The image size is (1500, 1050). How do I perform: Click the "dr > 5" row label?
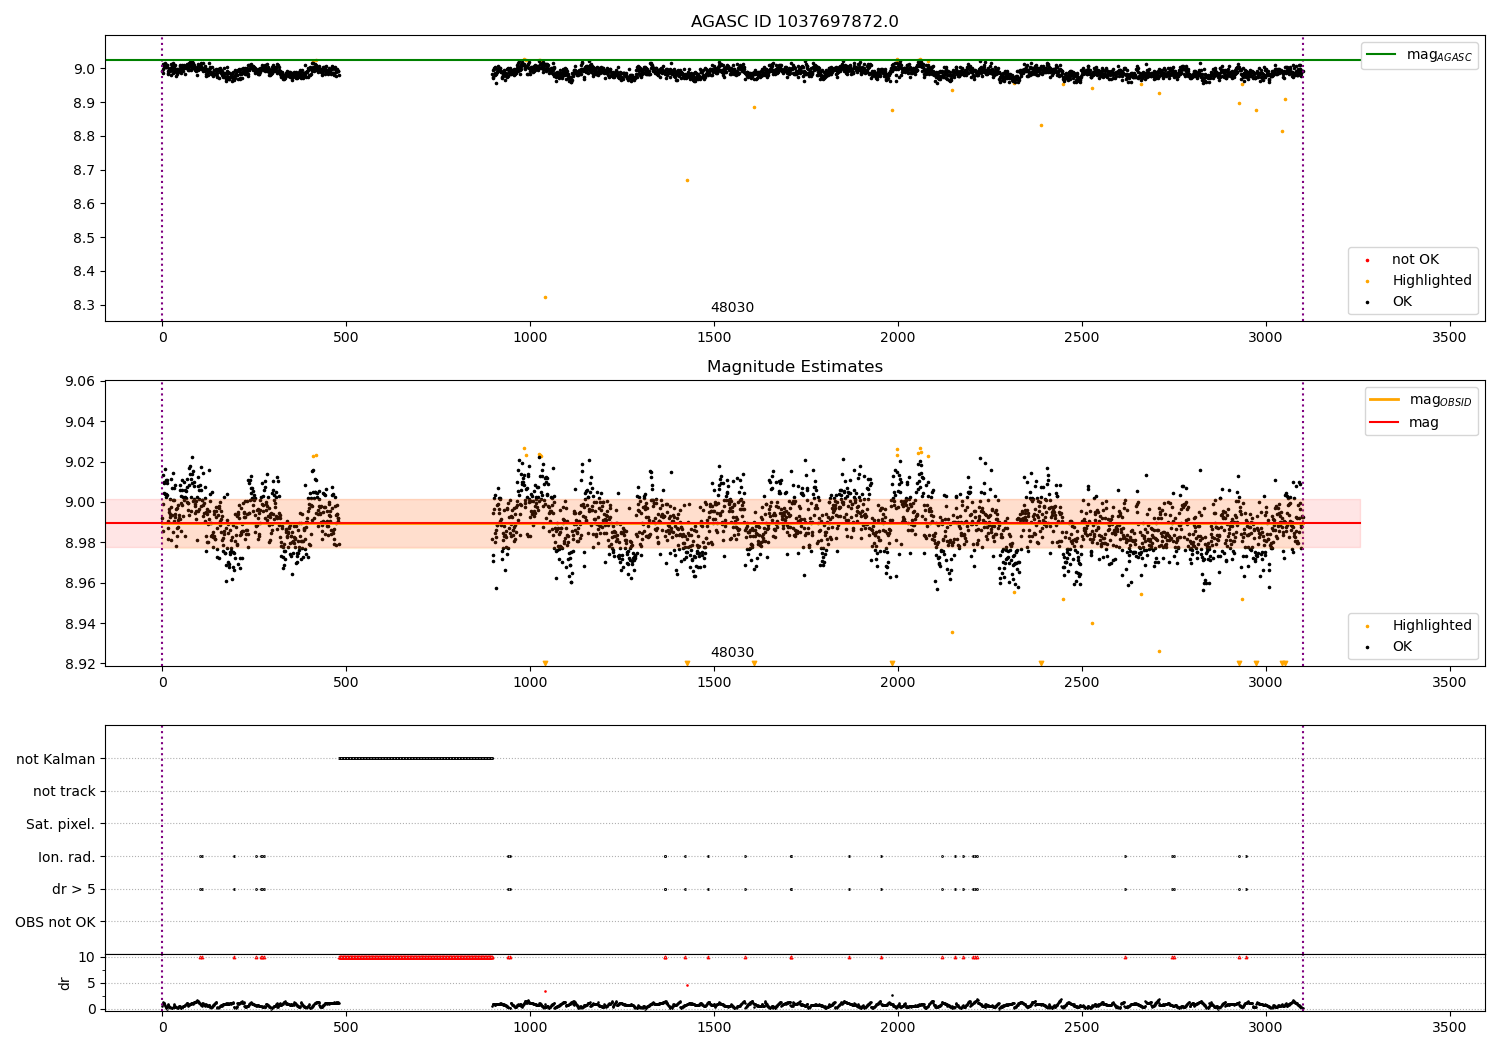(x=73, y=889)
